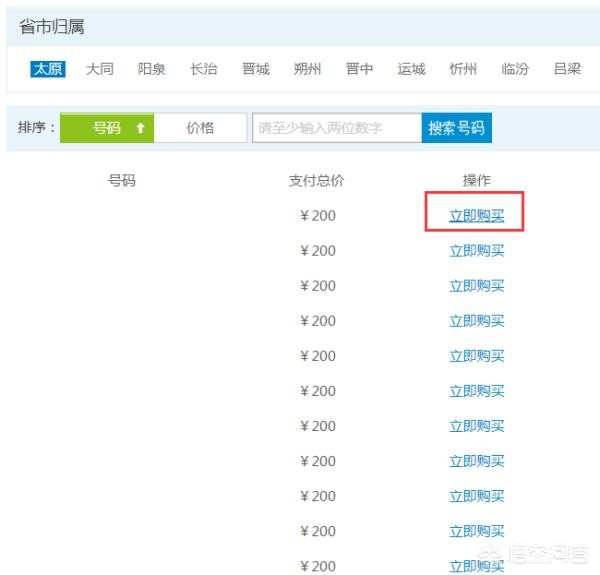
Task: Click 立即购买 in the tenth row
Action: [x=476, y=531]
